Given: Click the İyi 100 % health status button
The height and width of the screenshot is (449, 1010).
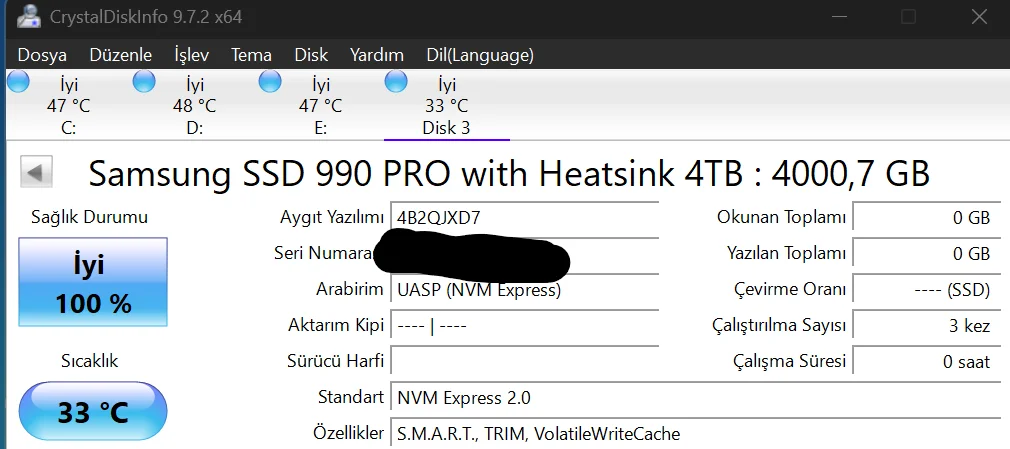Looking at the screenshot, I should point(93,282).
